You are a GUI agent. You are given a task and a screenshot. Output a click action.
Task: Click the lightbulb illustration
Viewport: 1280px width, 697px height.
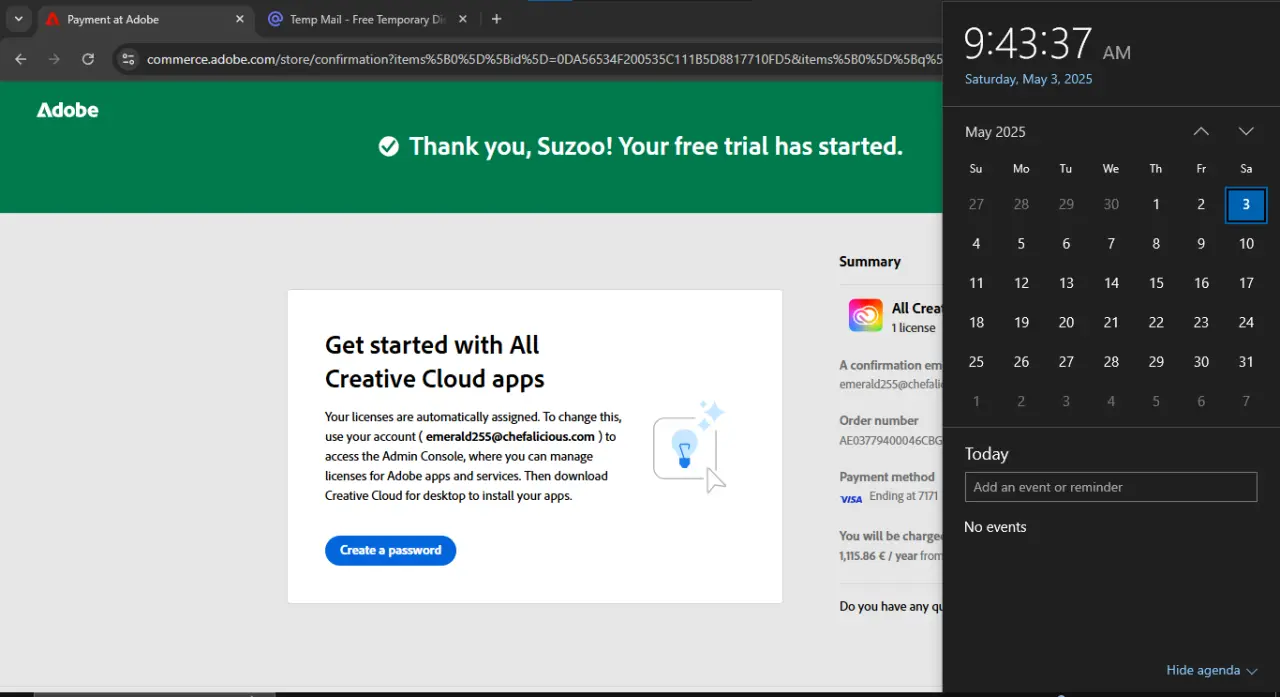690,447
